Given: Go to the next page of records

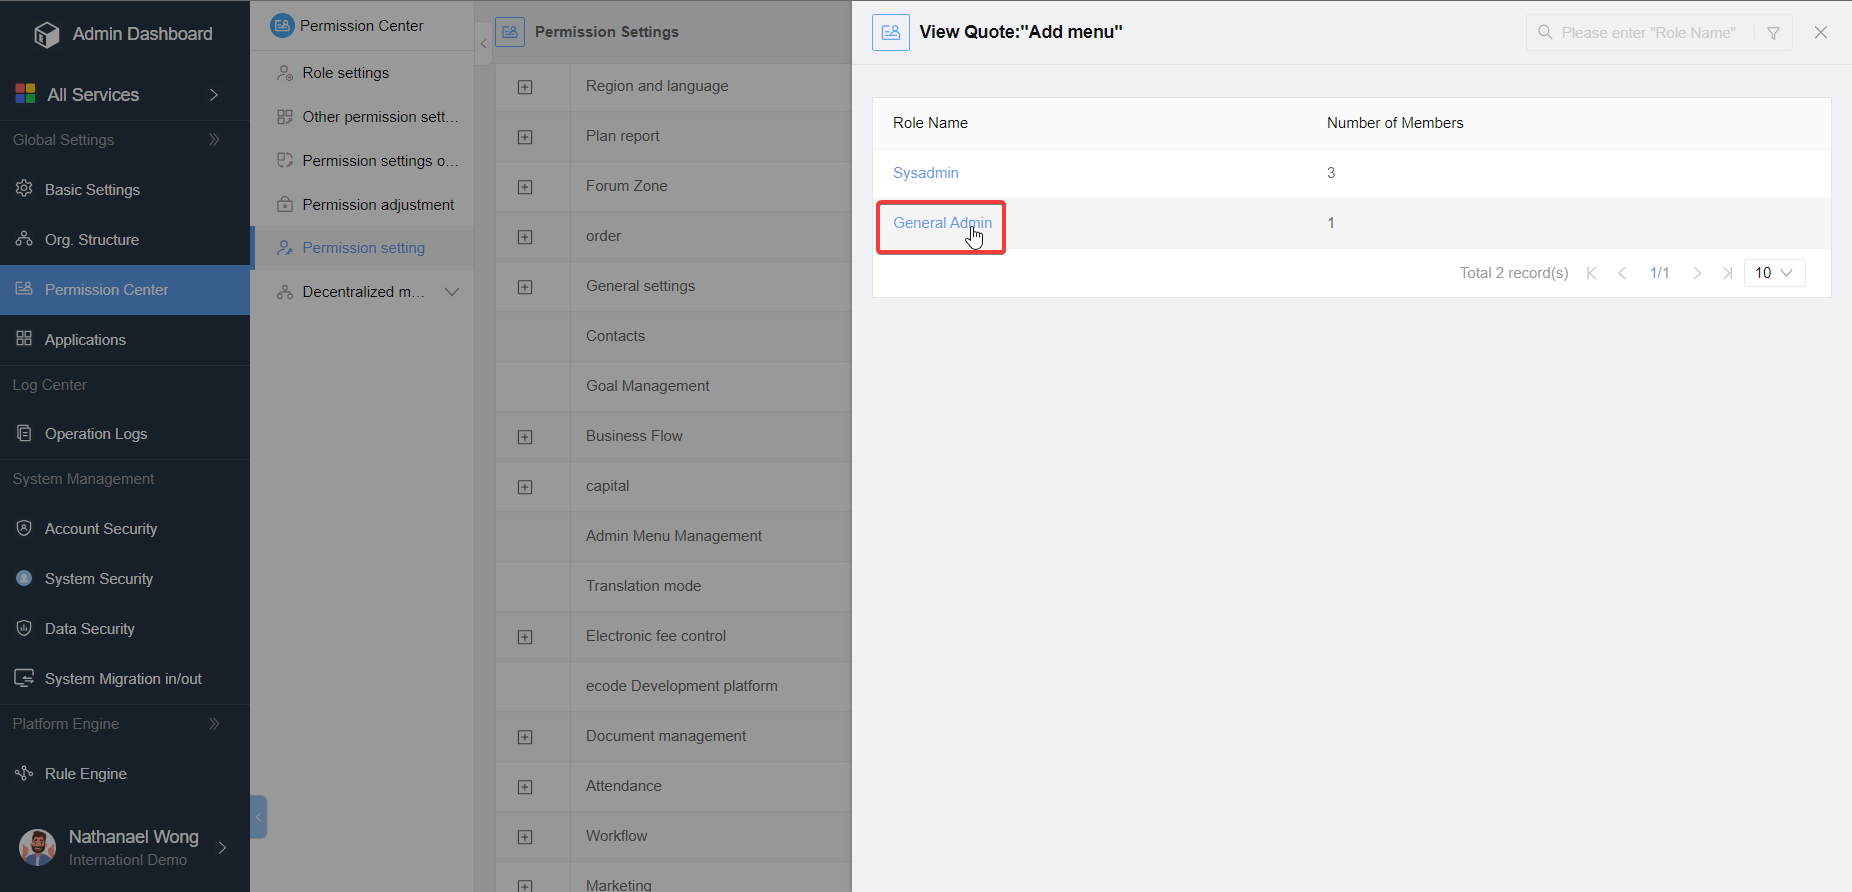Looking at the screenshot, I should coord(1697,273).
